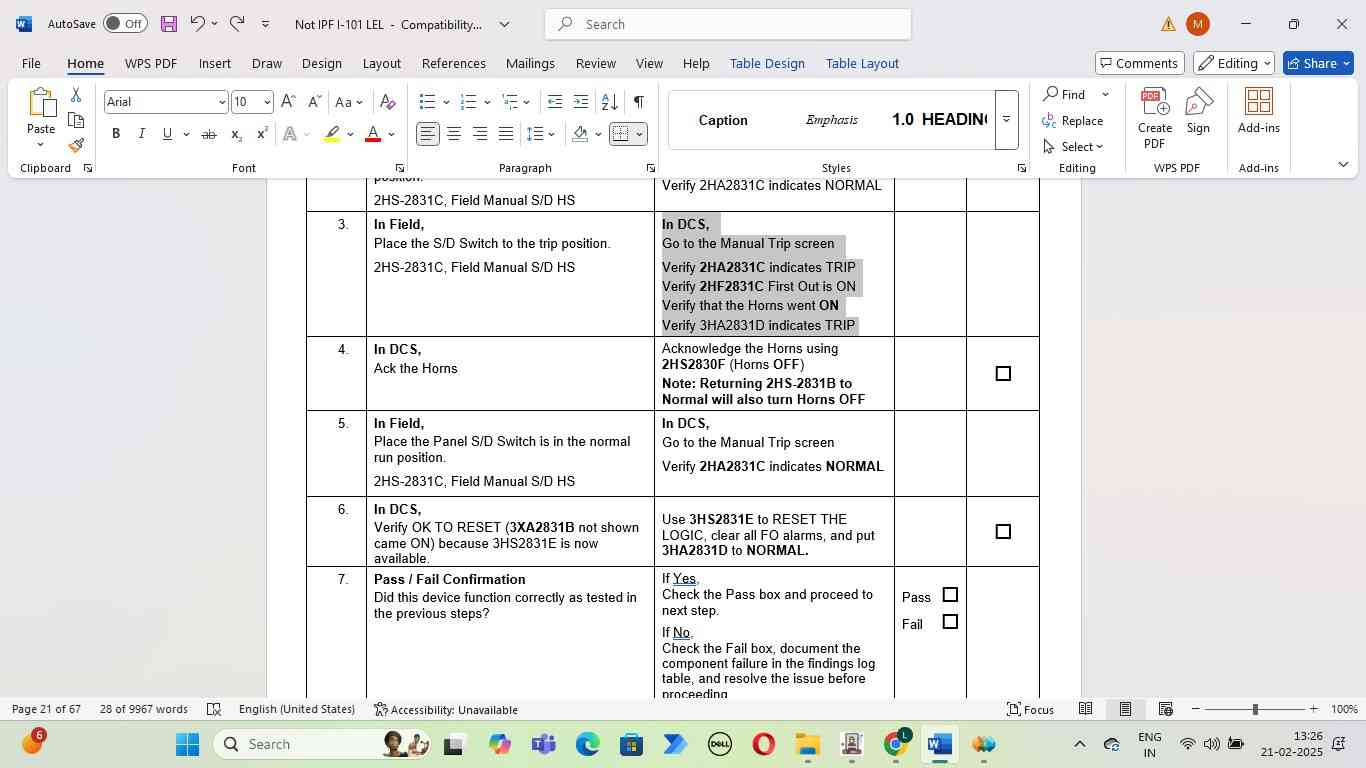Click the Save icon in title bar

[169, 24]
